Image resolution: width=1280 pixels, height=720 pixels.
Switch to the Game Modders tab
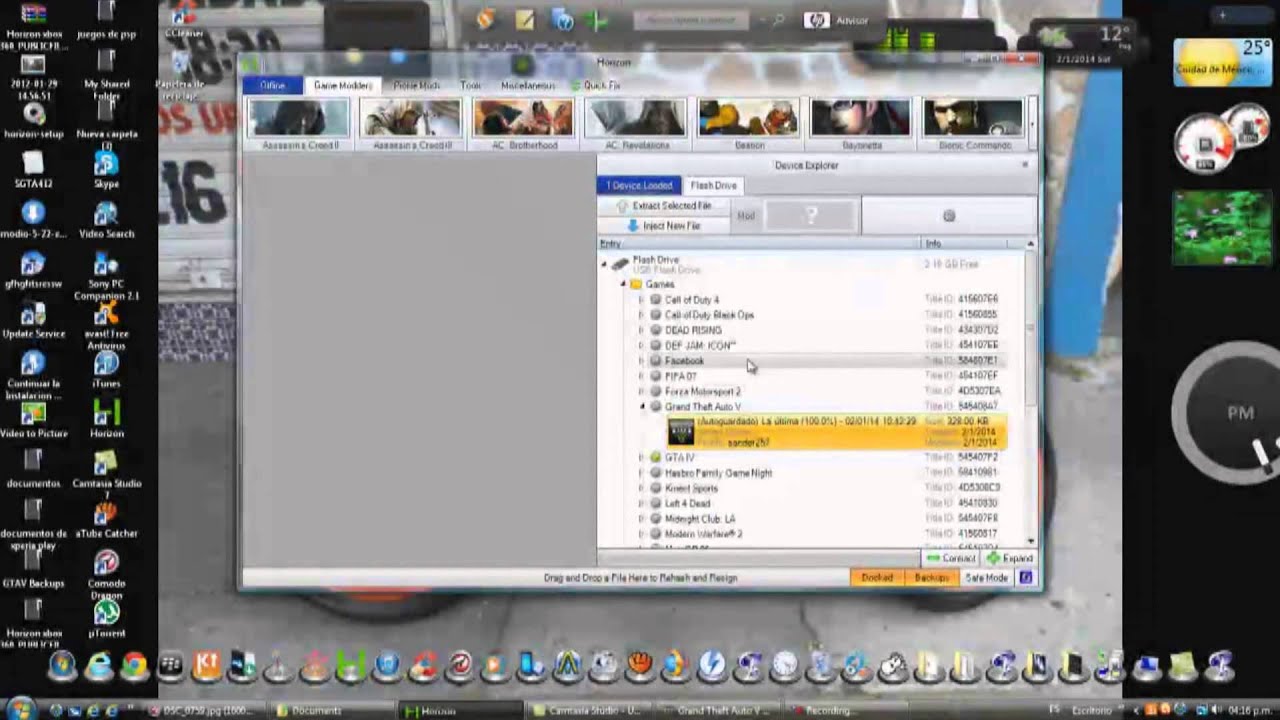[x=342, y=86]
